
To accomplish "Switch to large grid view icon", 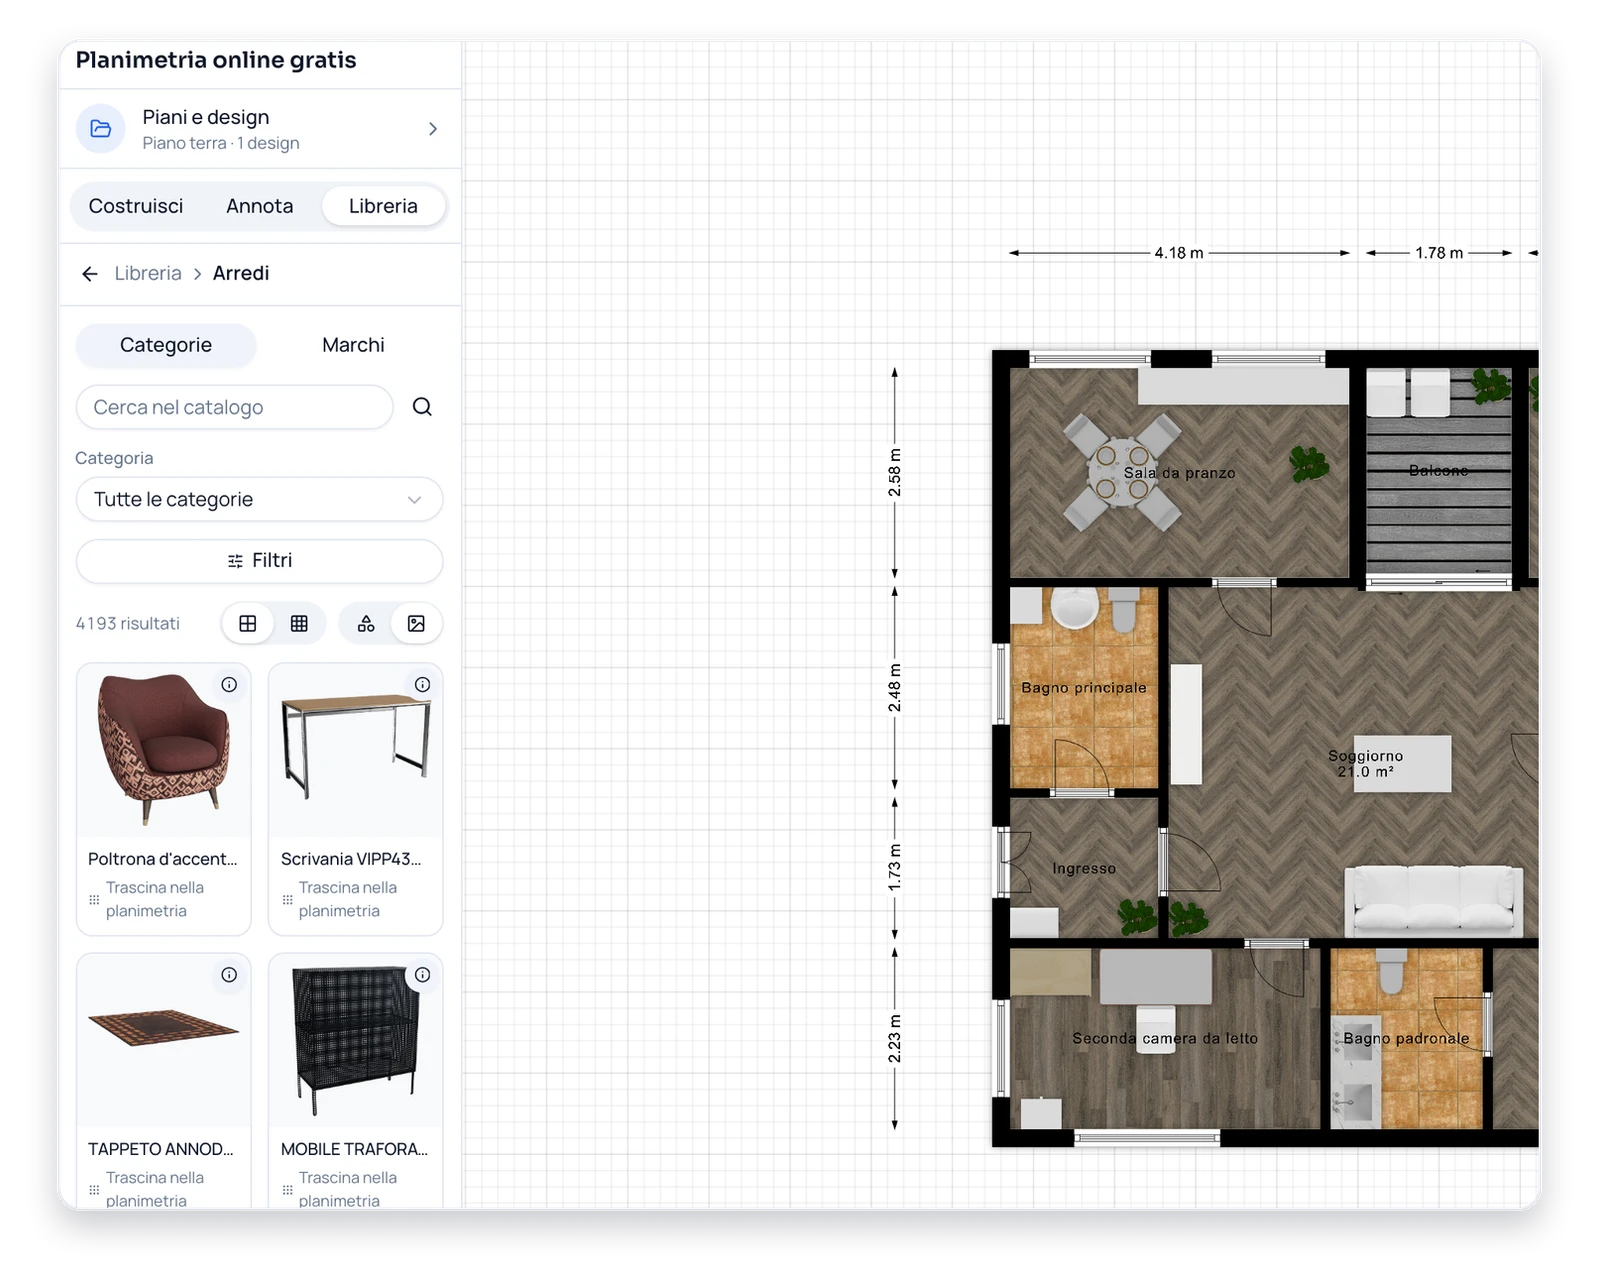I will [248, 624].
